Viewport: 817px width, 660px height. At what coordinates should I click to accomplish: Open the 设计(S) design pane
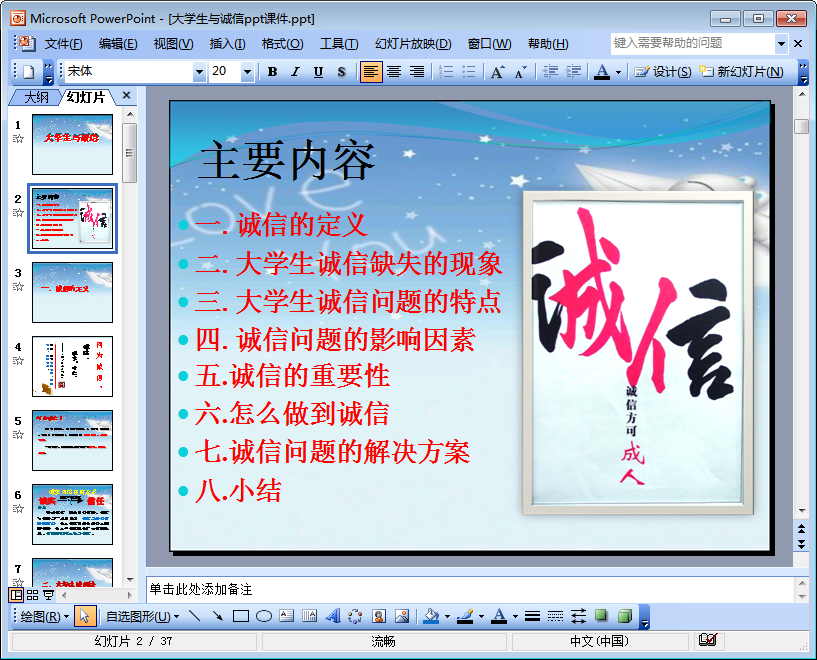coord(663,72)
